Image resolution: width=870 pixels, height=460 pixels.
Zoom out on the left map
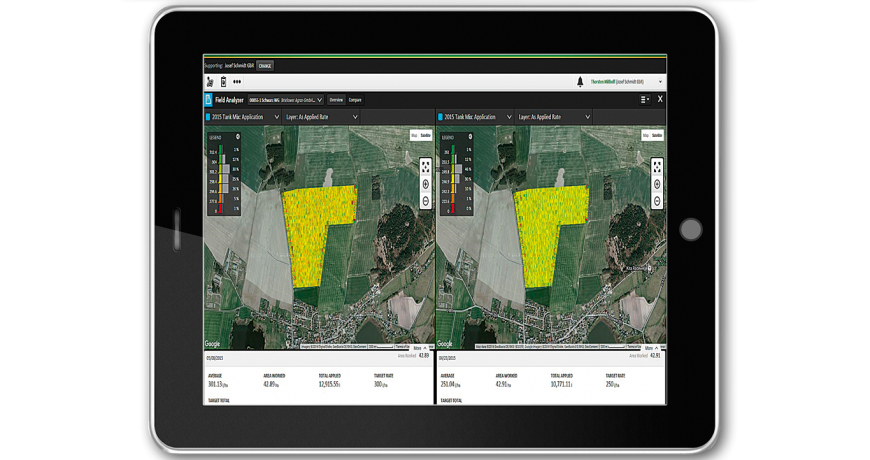pos(426,201)
